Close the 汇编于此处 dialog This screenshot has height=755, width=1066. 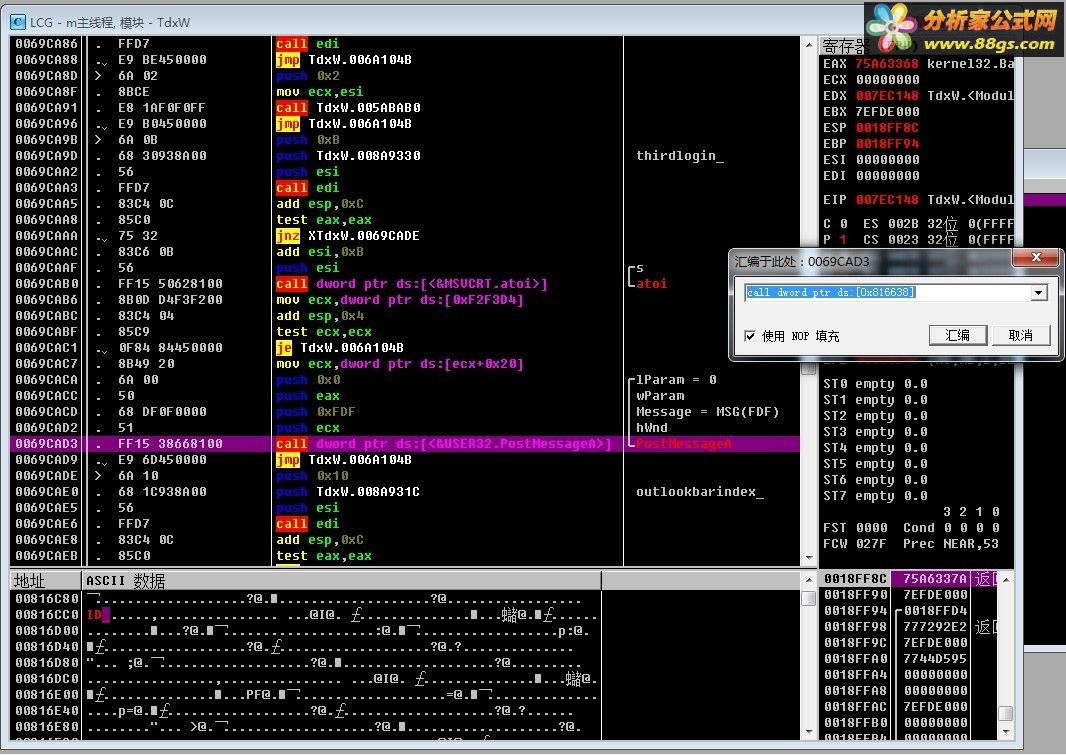pos(1035,258)
